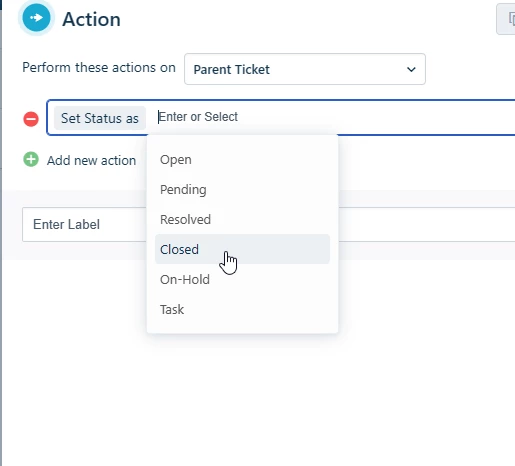Click the copy icon at top right
Viewport: 515px width, 466px height.
point(510,19)
